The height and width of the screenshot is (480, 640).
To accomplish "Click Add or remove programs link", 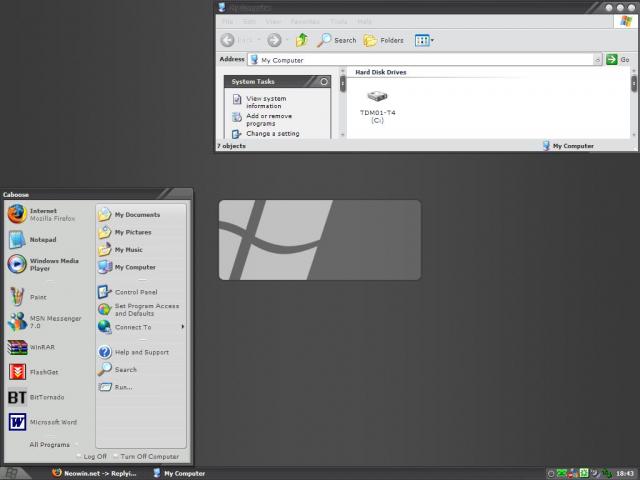I will [262, 120].
